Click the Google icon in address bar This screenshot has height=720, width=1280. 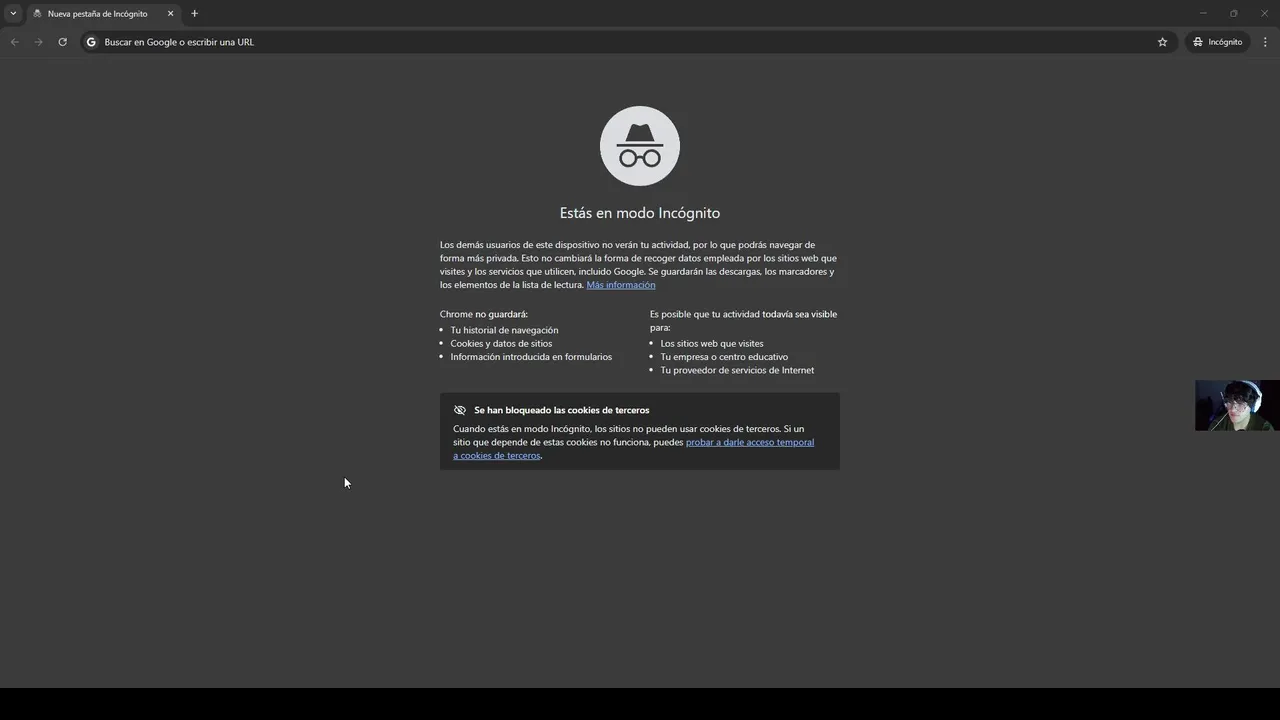[91, 42]
